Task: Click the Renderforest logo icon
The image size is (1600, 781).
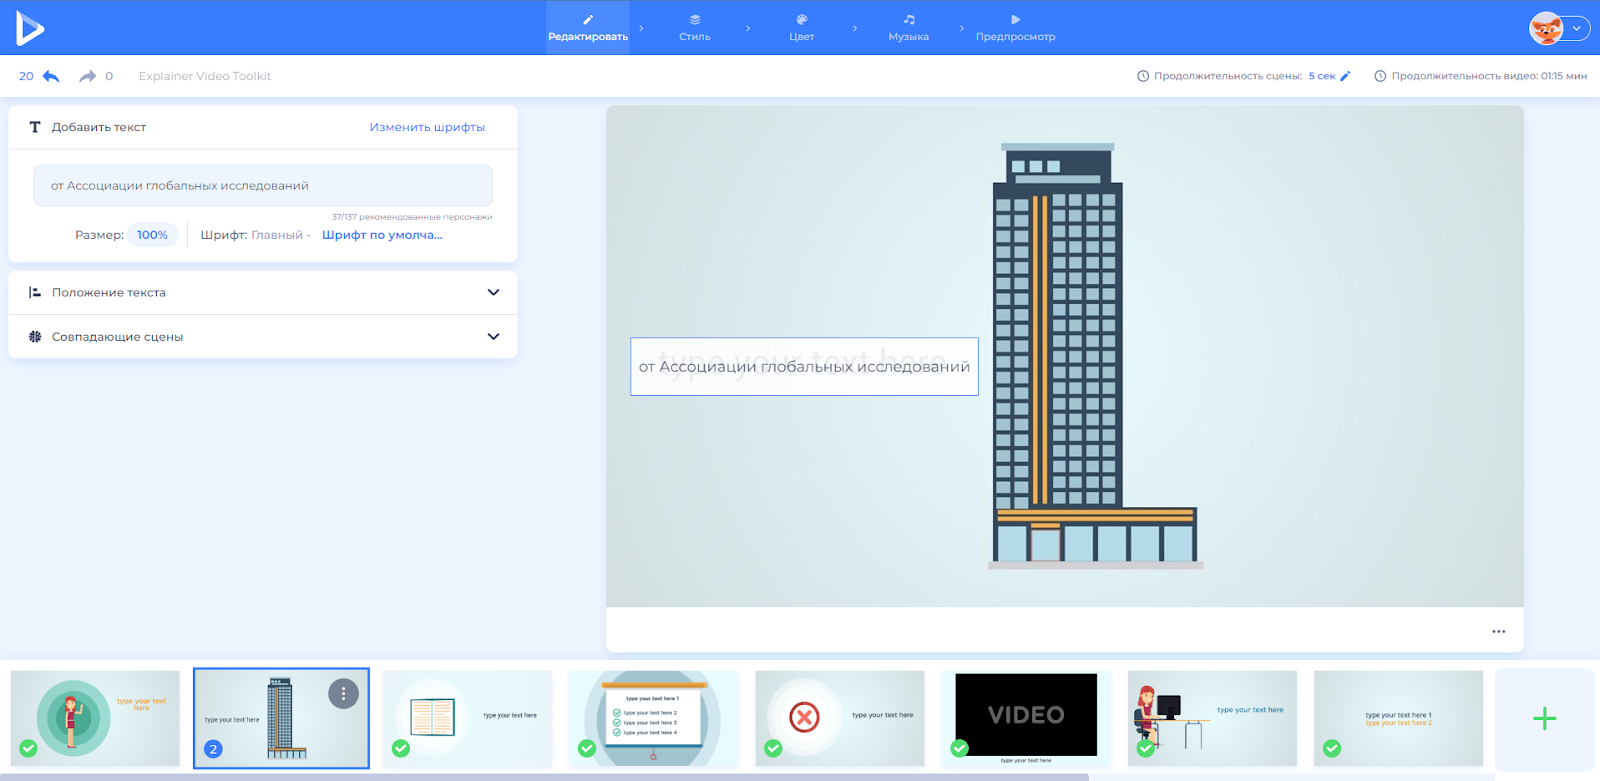Action: (x=29, y=28)
